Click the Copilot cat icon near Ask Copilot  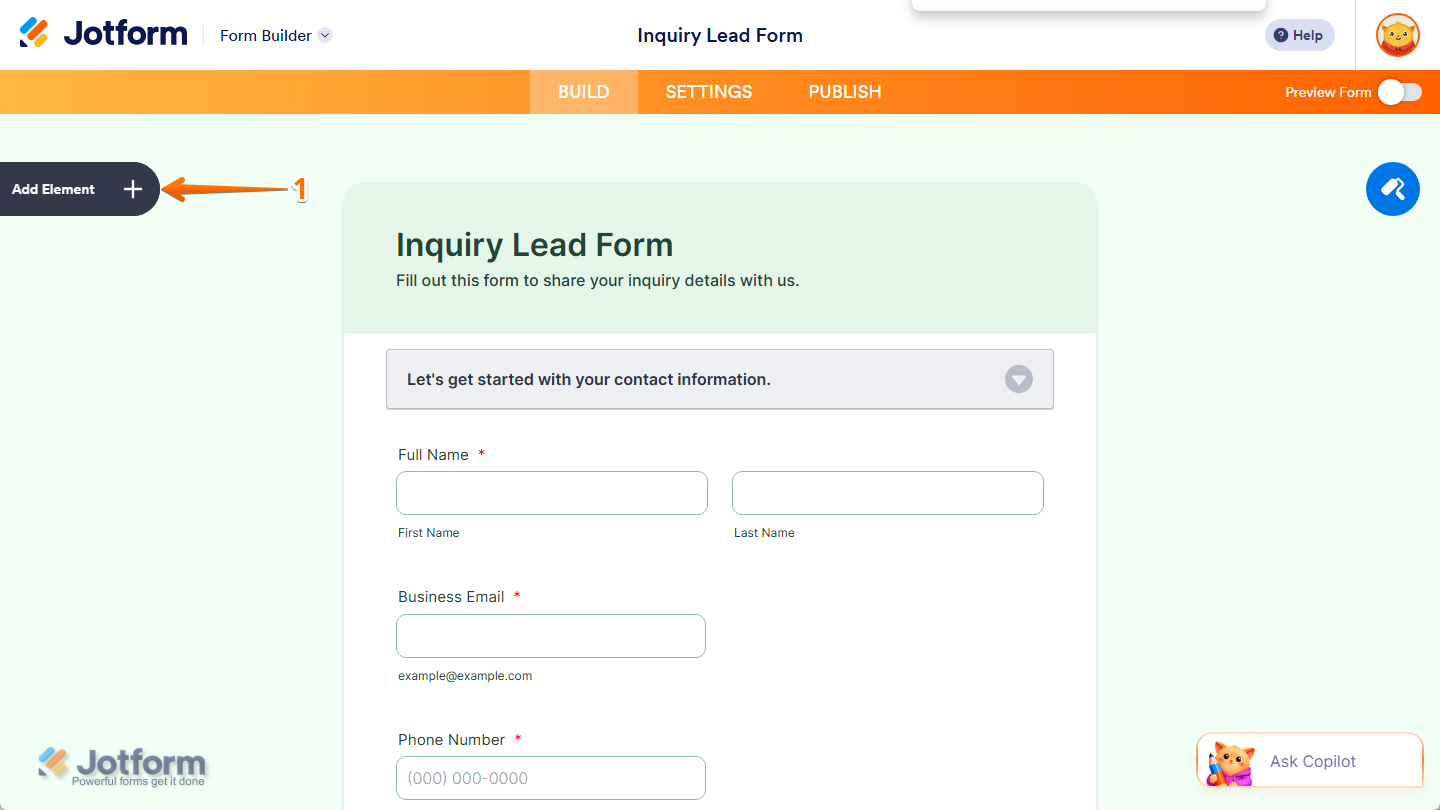tap(1232, 761)
